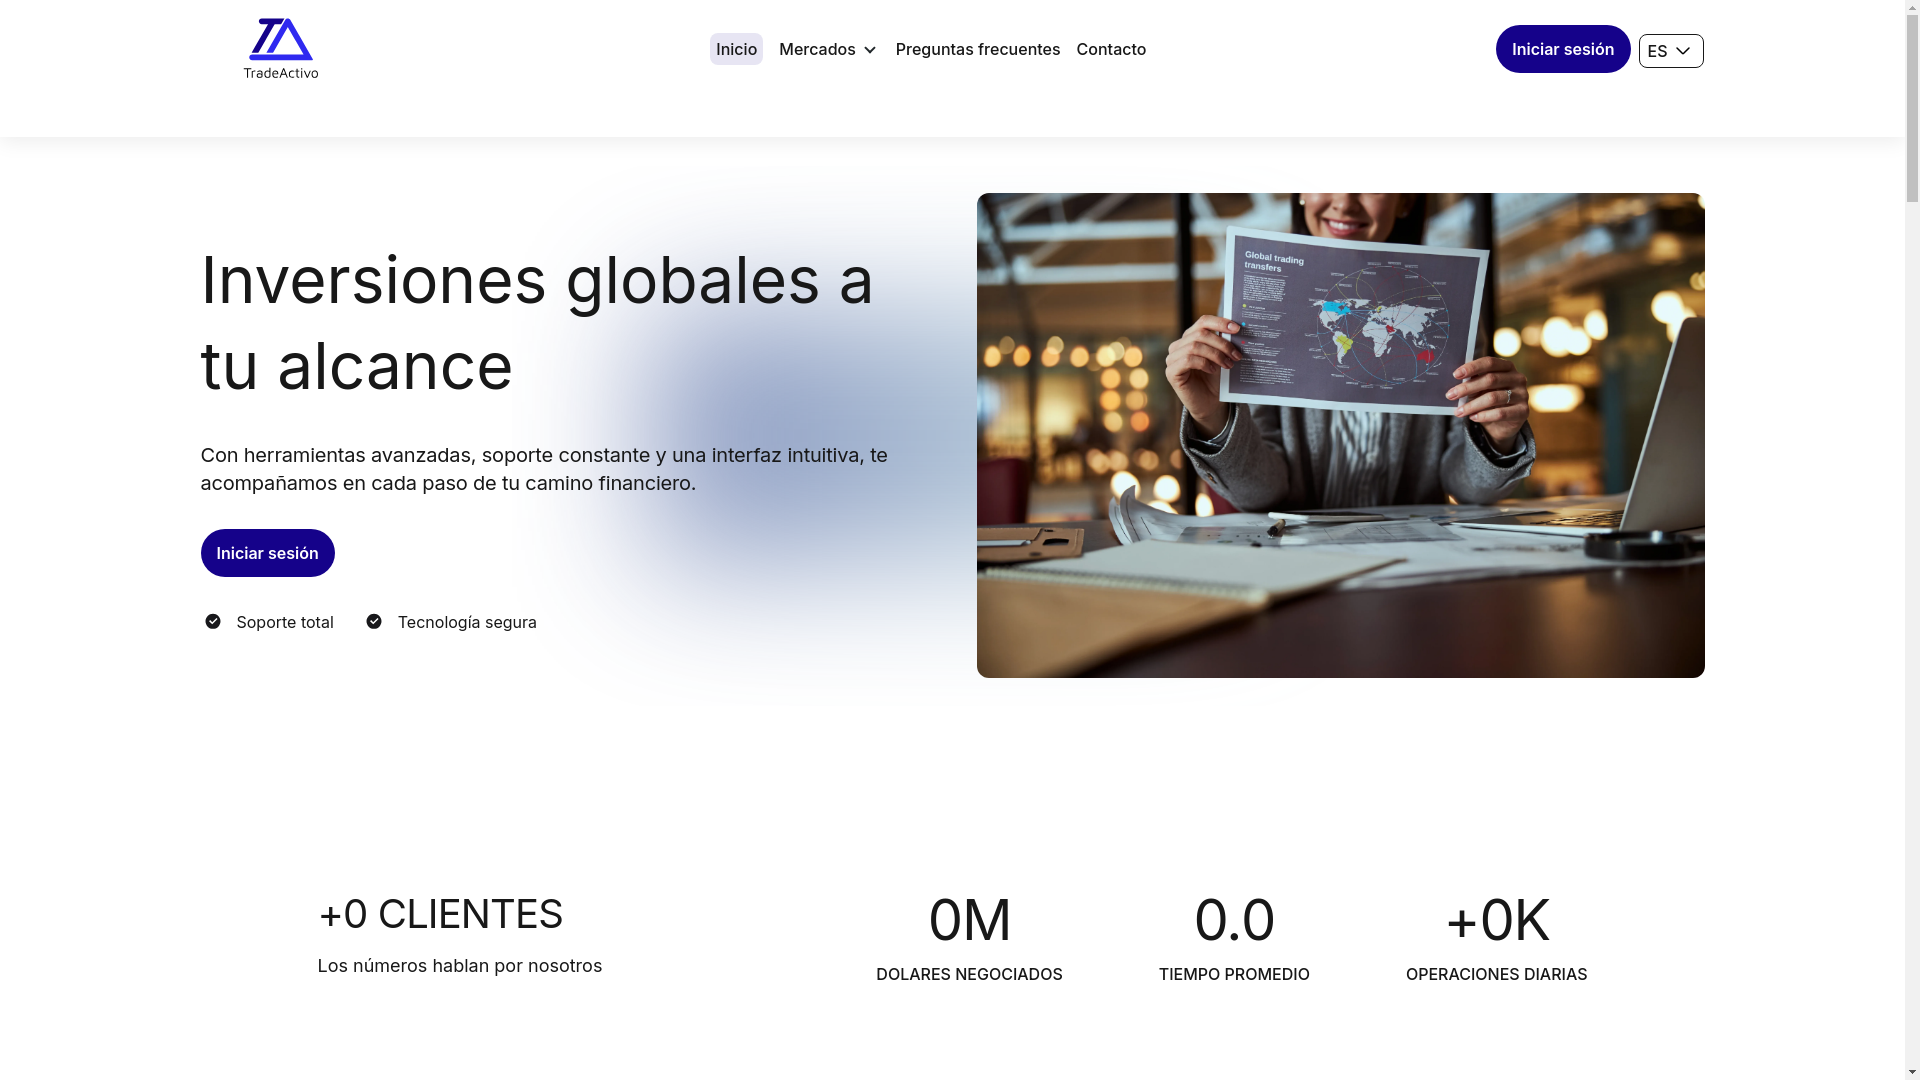Open the Contacto page
Image resolution: width=1920 pixels, height=1080 pixels.
coord(1111,49)
